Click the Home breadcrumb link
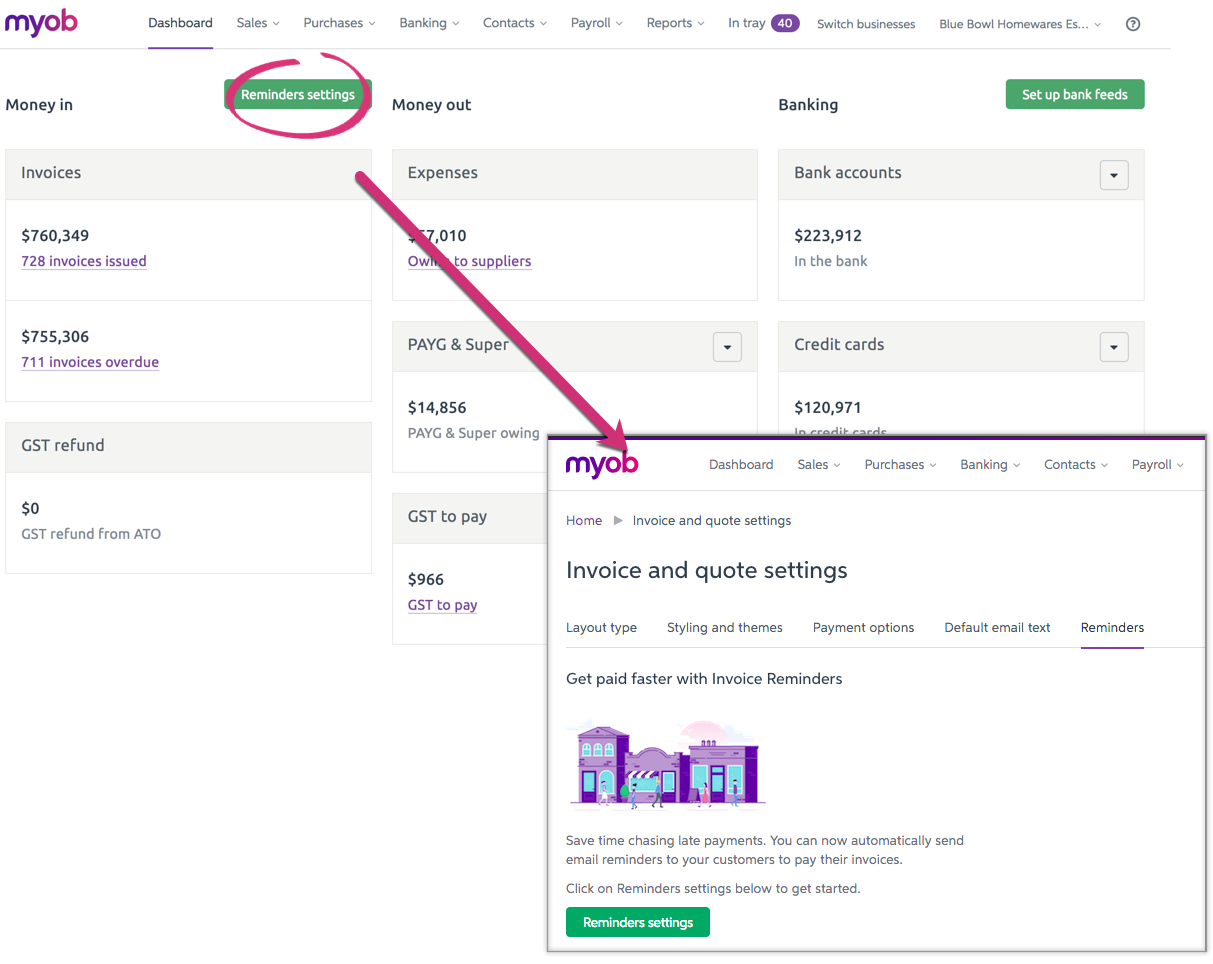1213x964 pixels. 584,521
